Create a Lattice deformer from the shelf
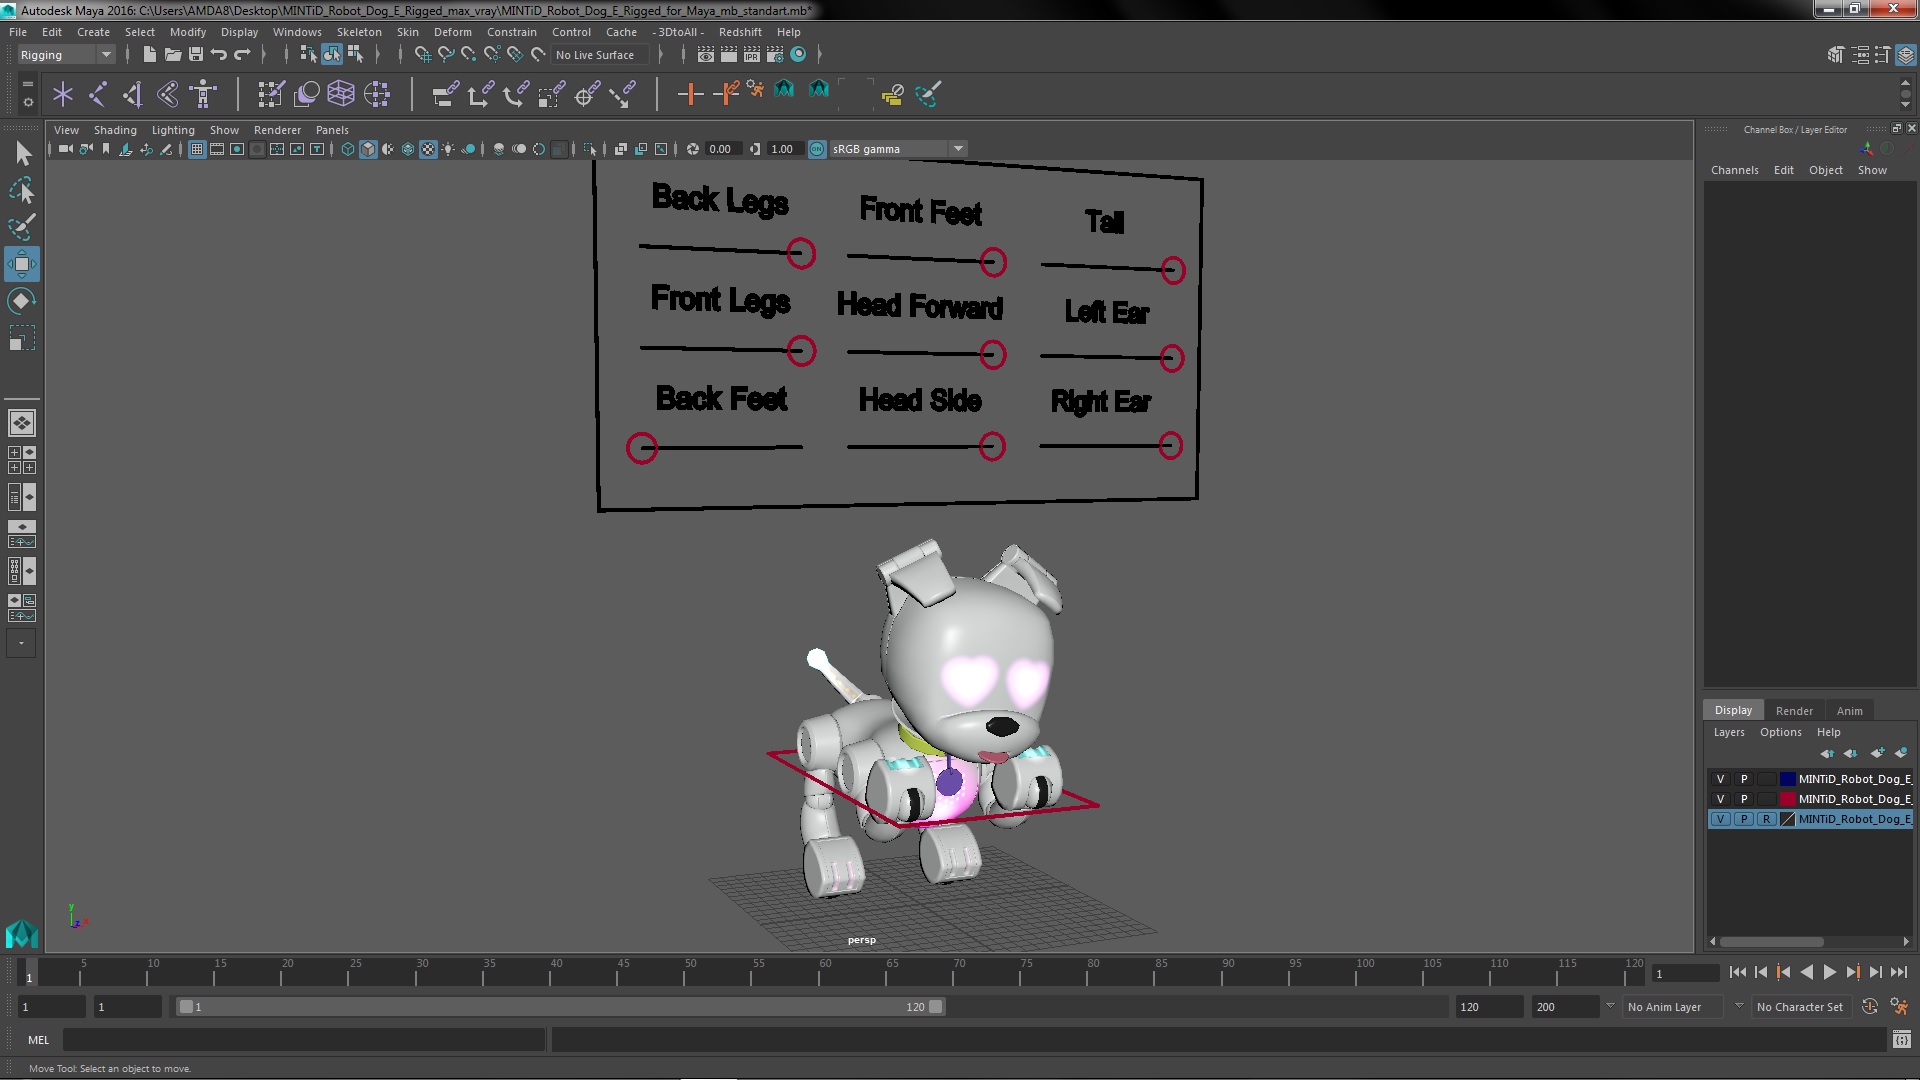Image resolution: width=1920 pixels, height=1080 pixels. 341,95
